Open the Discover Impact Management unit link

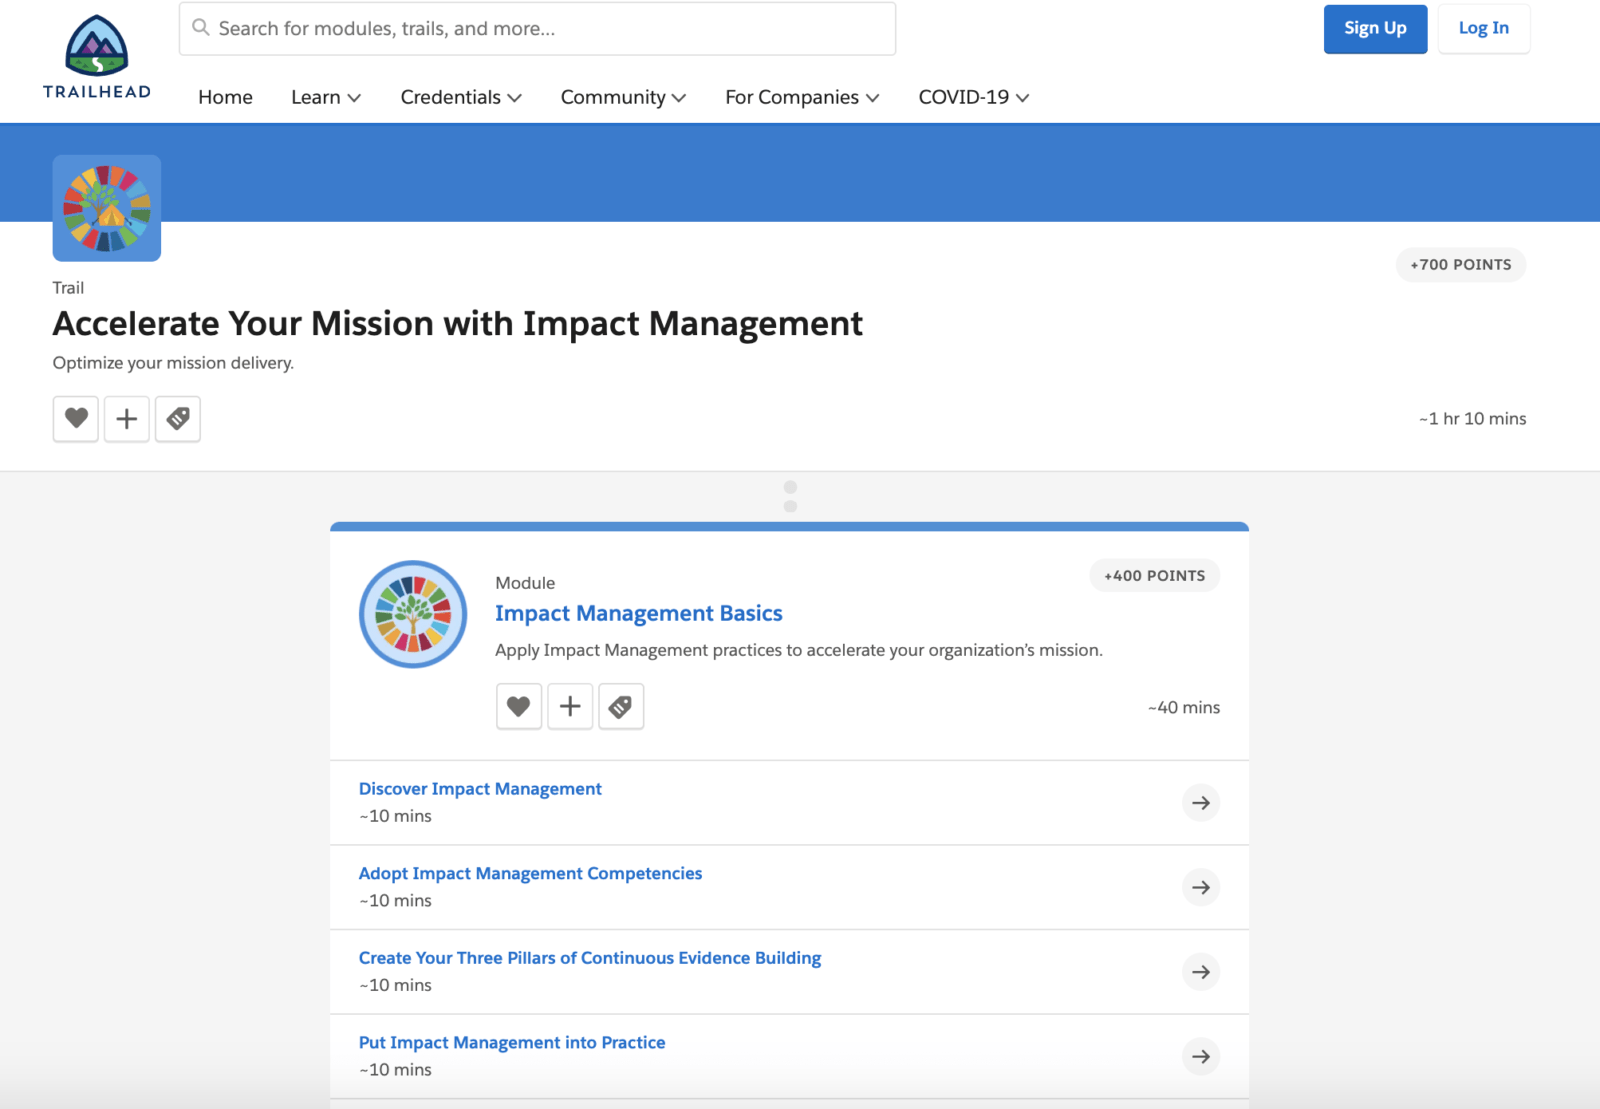pos(480,789)
